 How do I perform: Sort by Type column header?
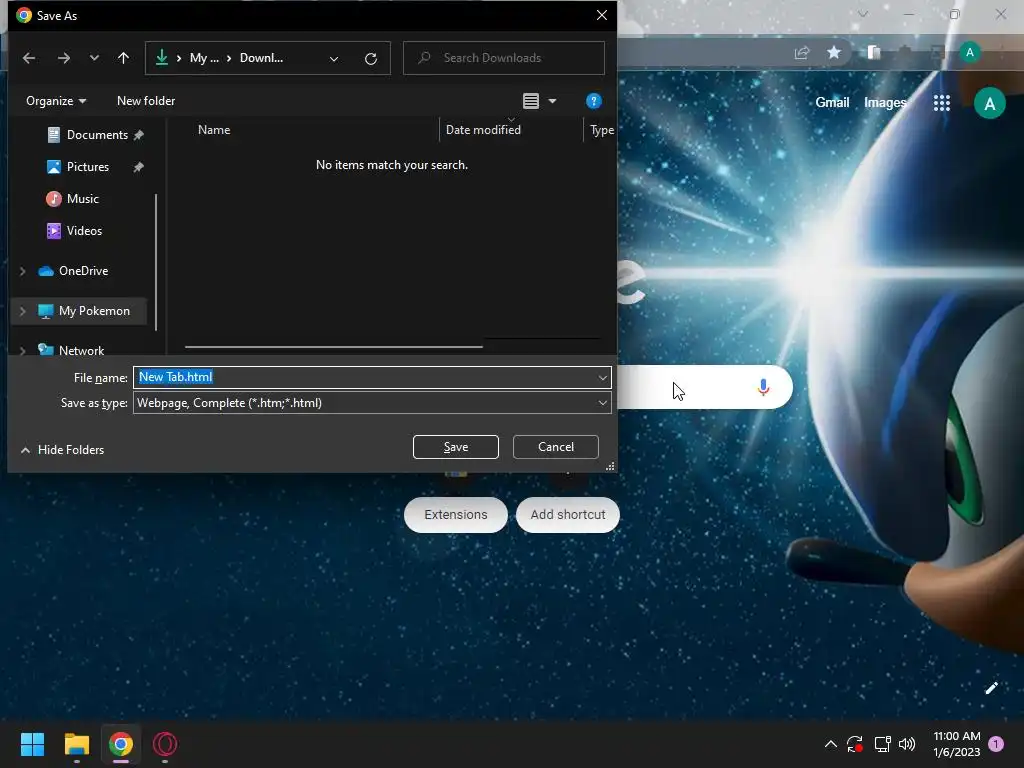[x=601, y=130]
